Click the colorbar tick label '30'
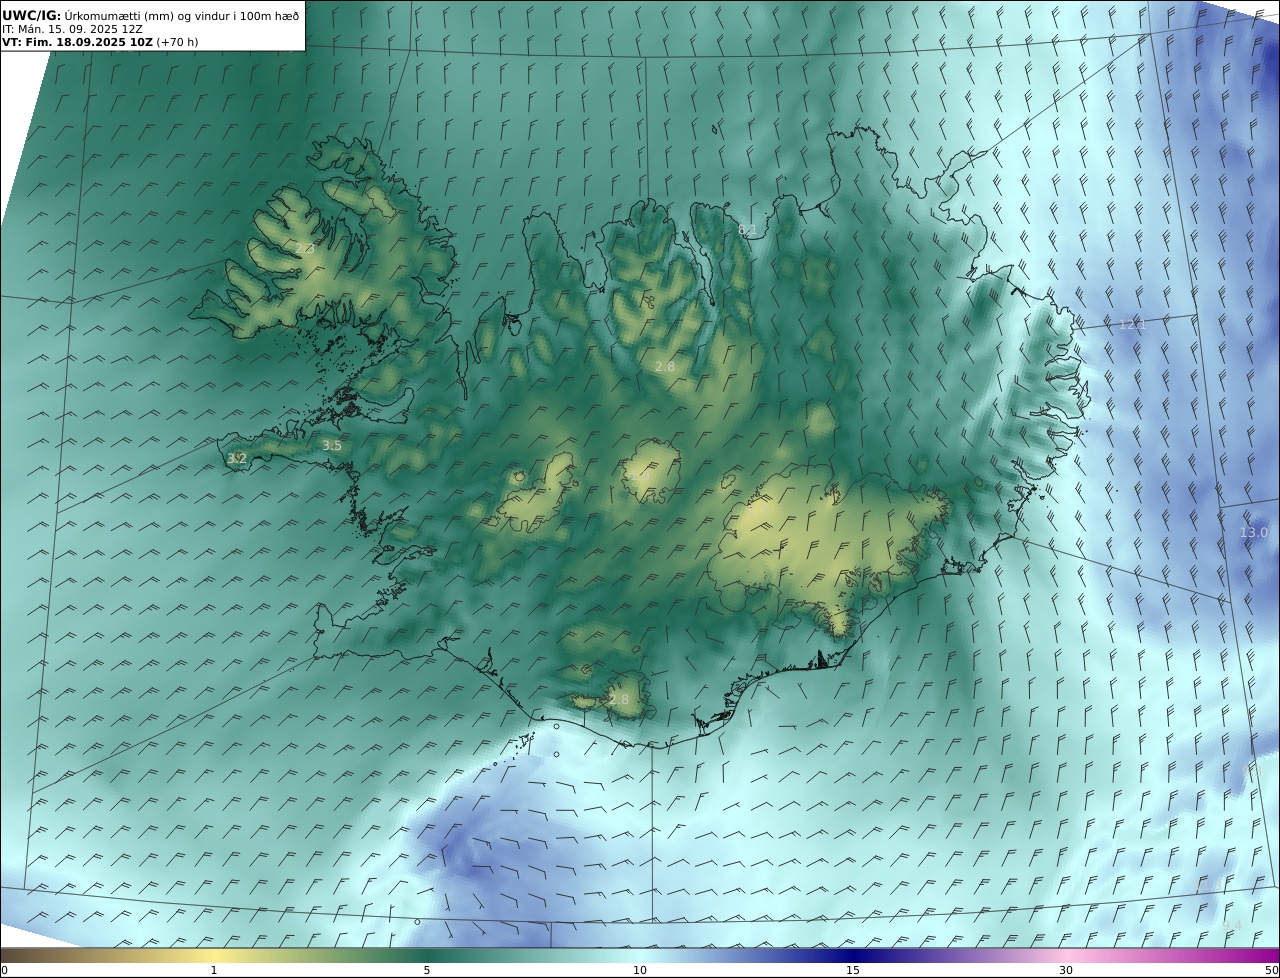1280x978 pixels. click(1066, 970)
